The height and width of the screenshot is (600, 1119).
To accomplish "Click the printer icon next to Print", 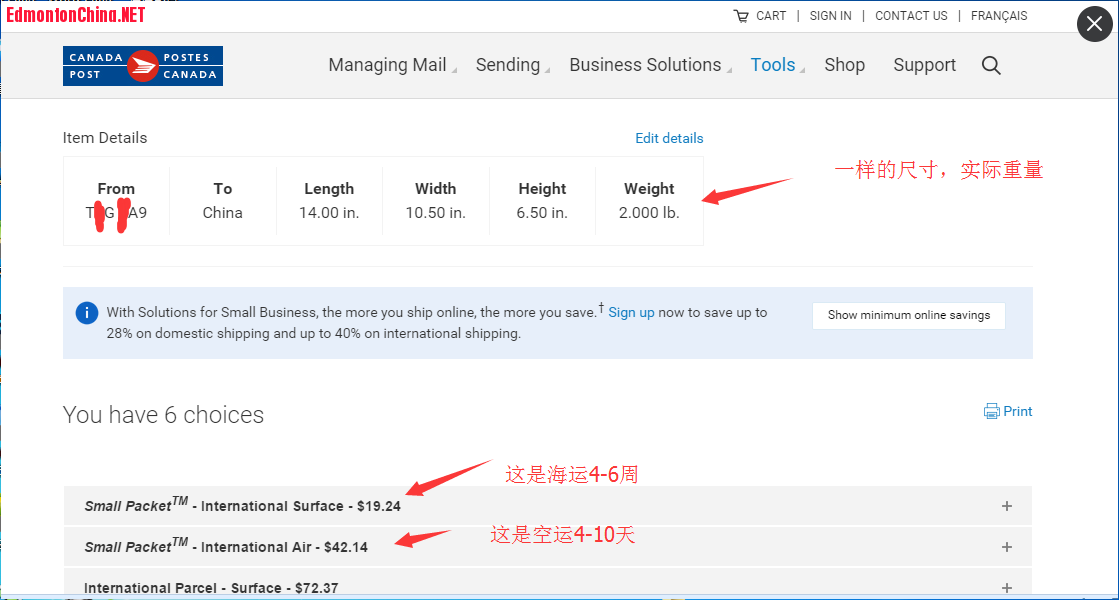I will [991, 411].
